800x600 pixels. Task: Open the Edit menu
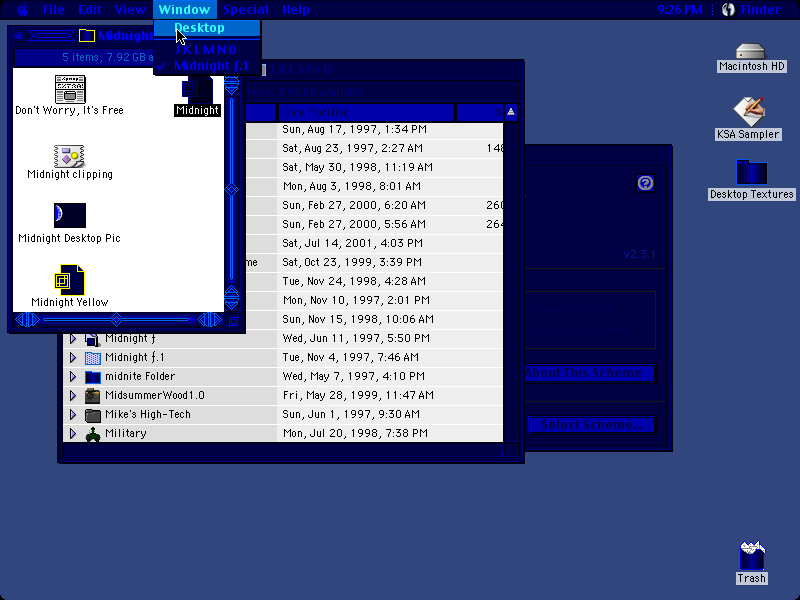90,10
